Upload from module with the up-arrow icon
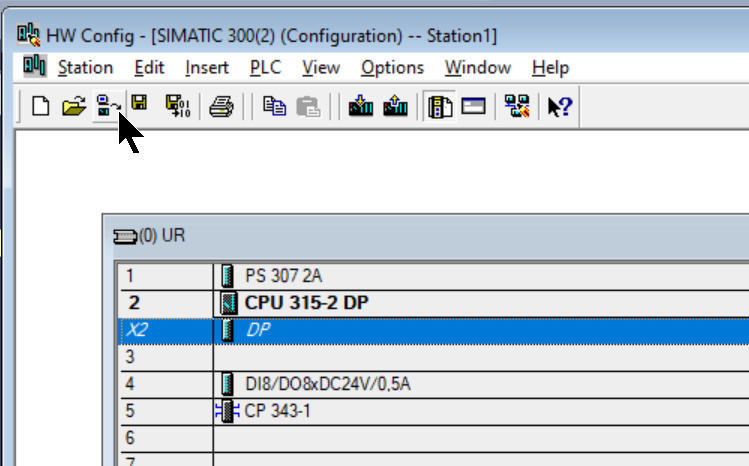Viewport: 749px width, 466px height. click(x=395, y=106)
